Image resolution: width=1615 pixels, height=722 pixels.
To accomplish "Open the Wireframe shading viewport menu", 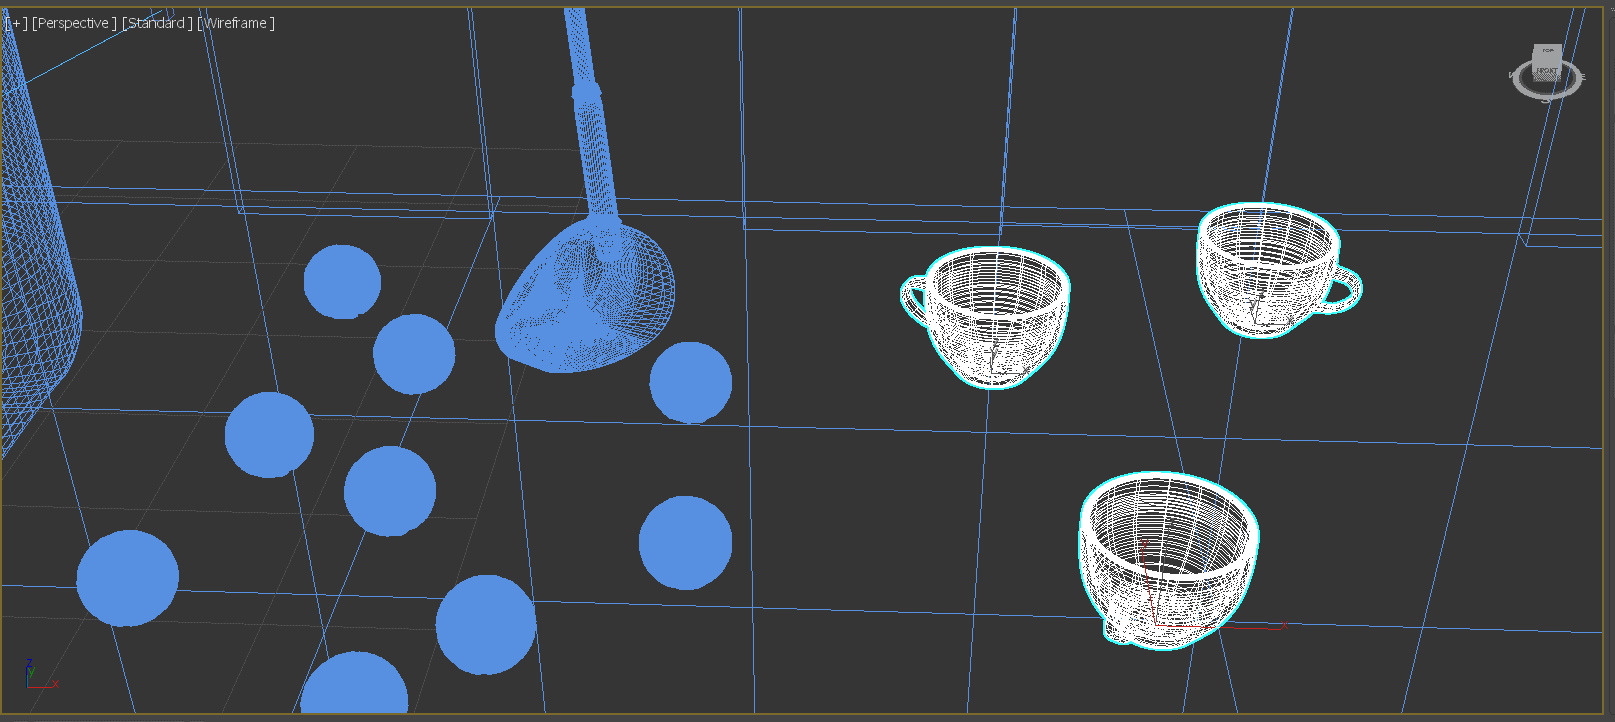I will click(236, 23).
